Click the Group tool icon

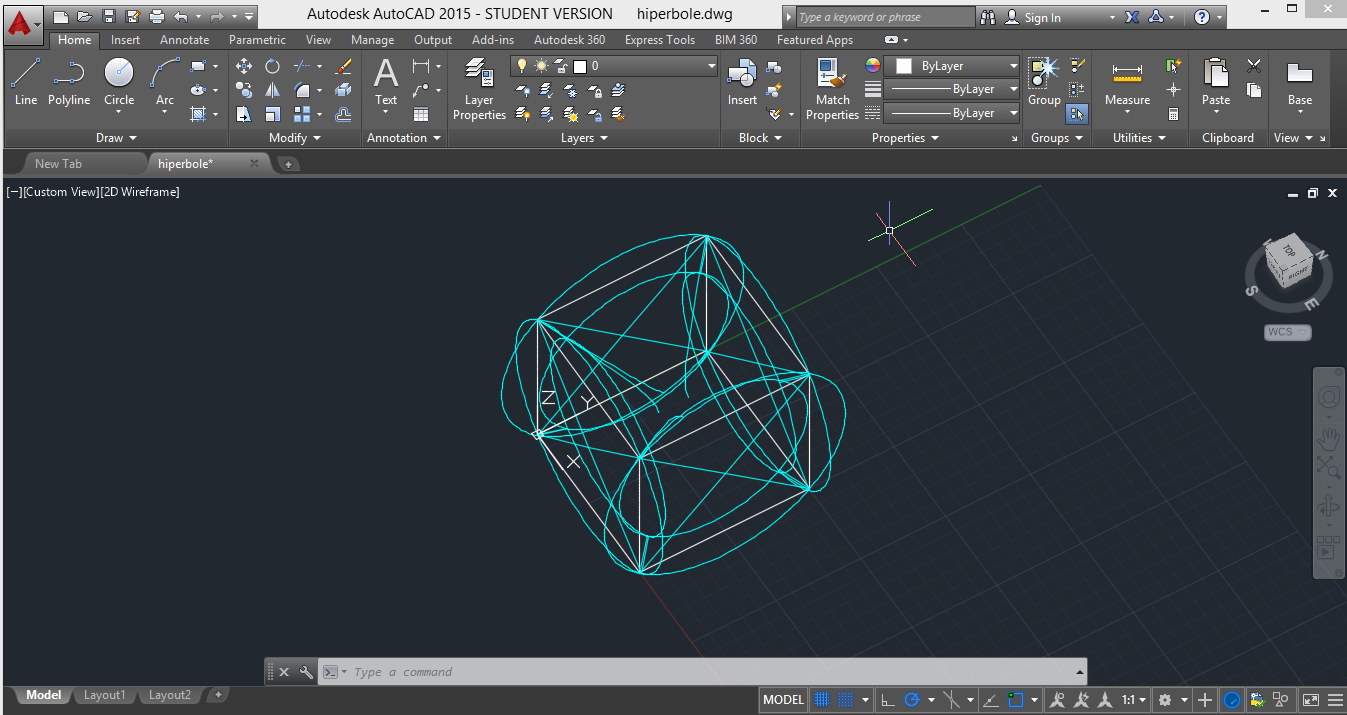click(x=1044, y=81)
